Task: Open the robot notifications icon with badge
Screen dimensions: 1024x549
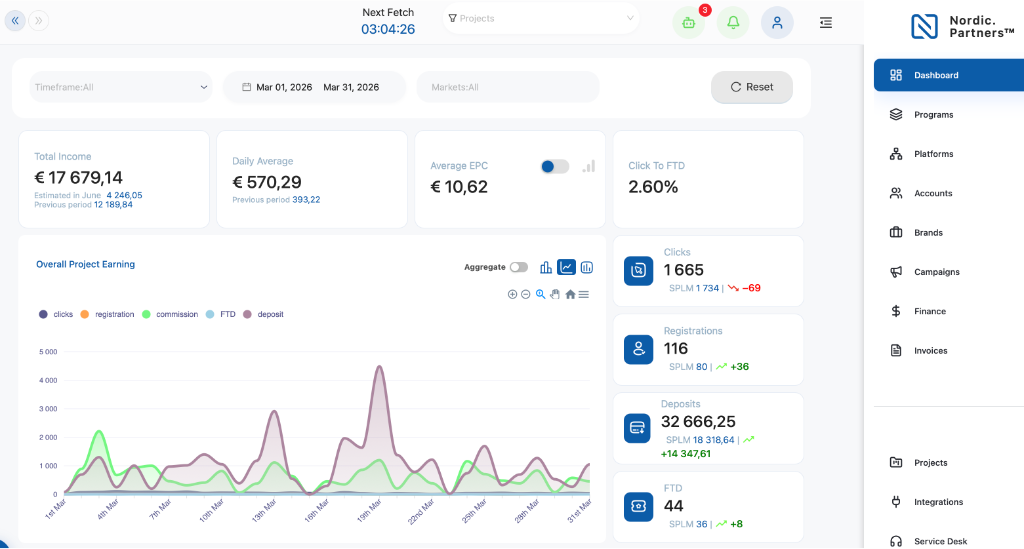Action: tap(689, 23)
